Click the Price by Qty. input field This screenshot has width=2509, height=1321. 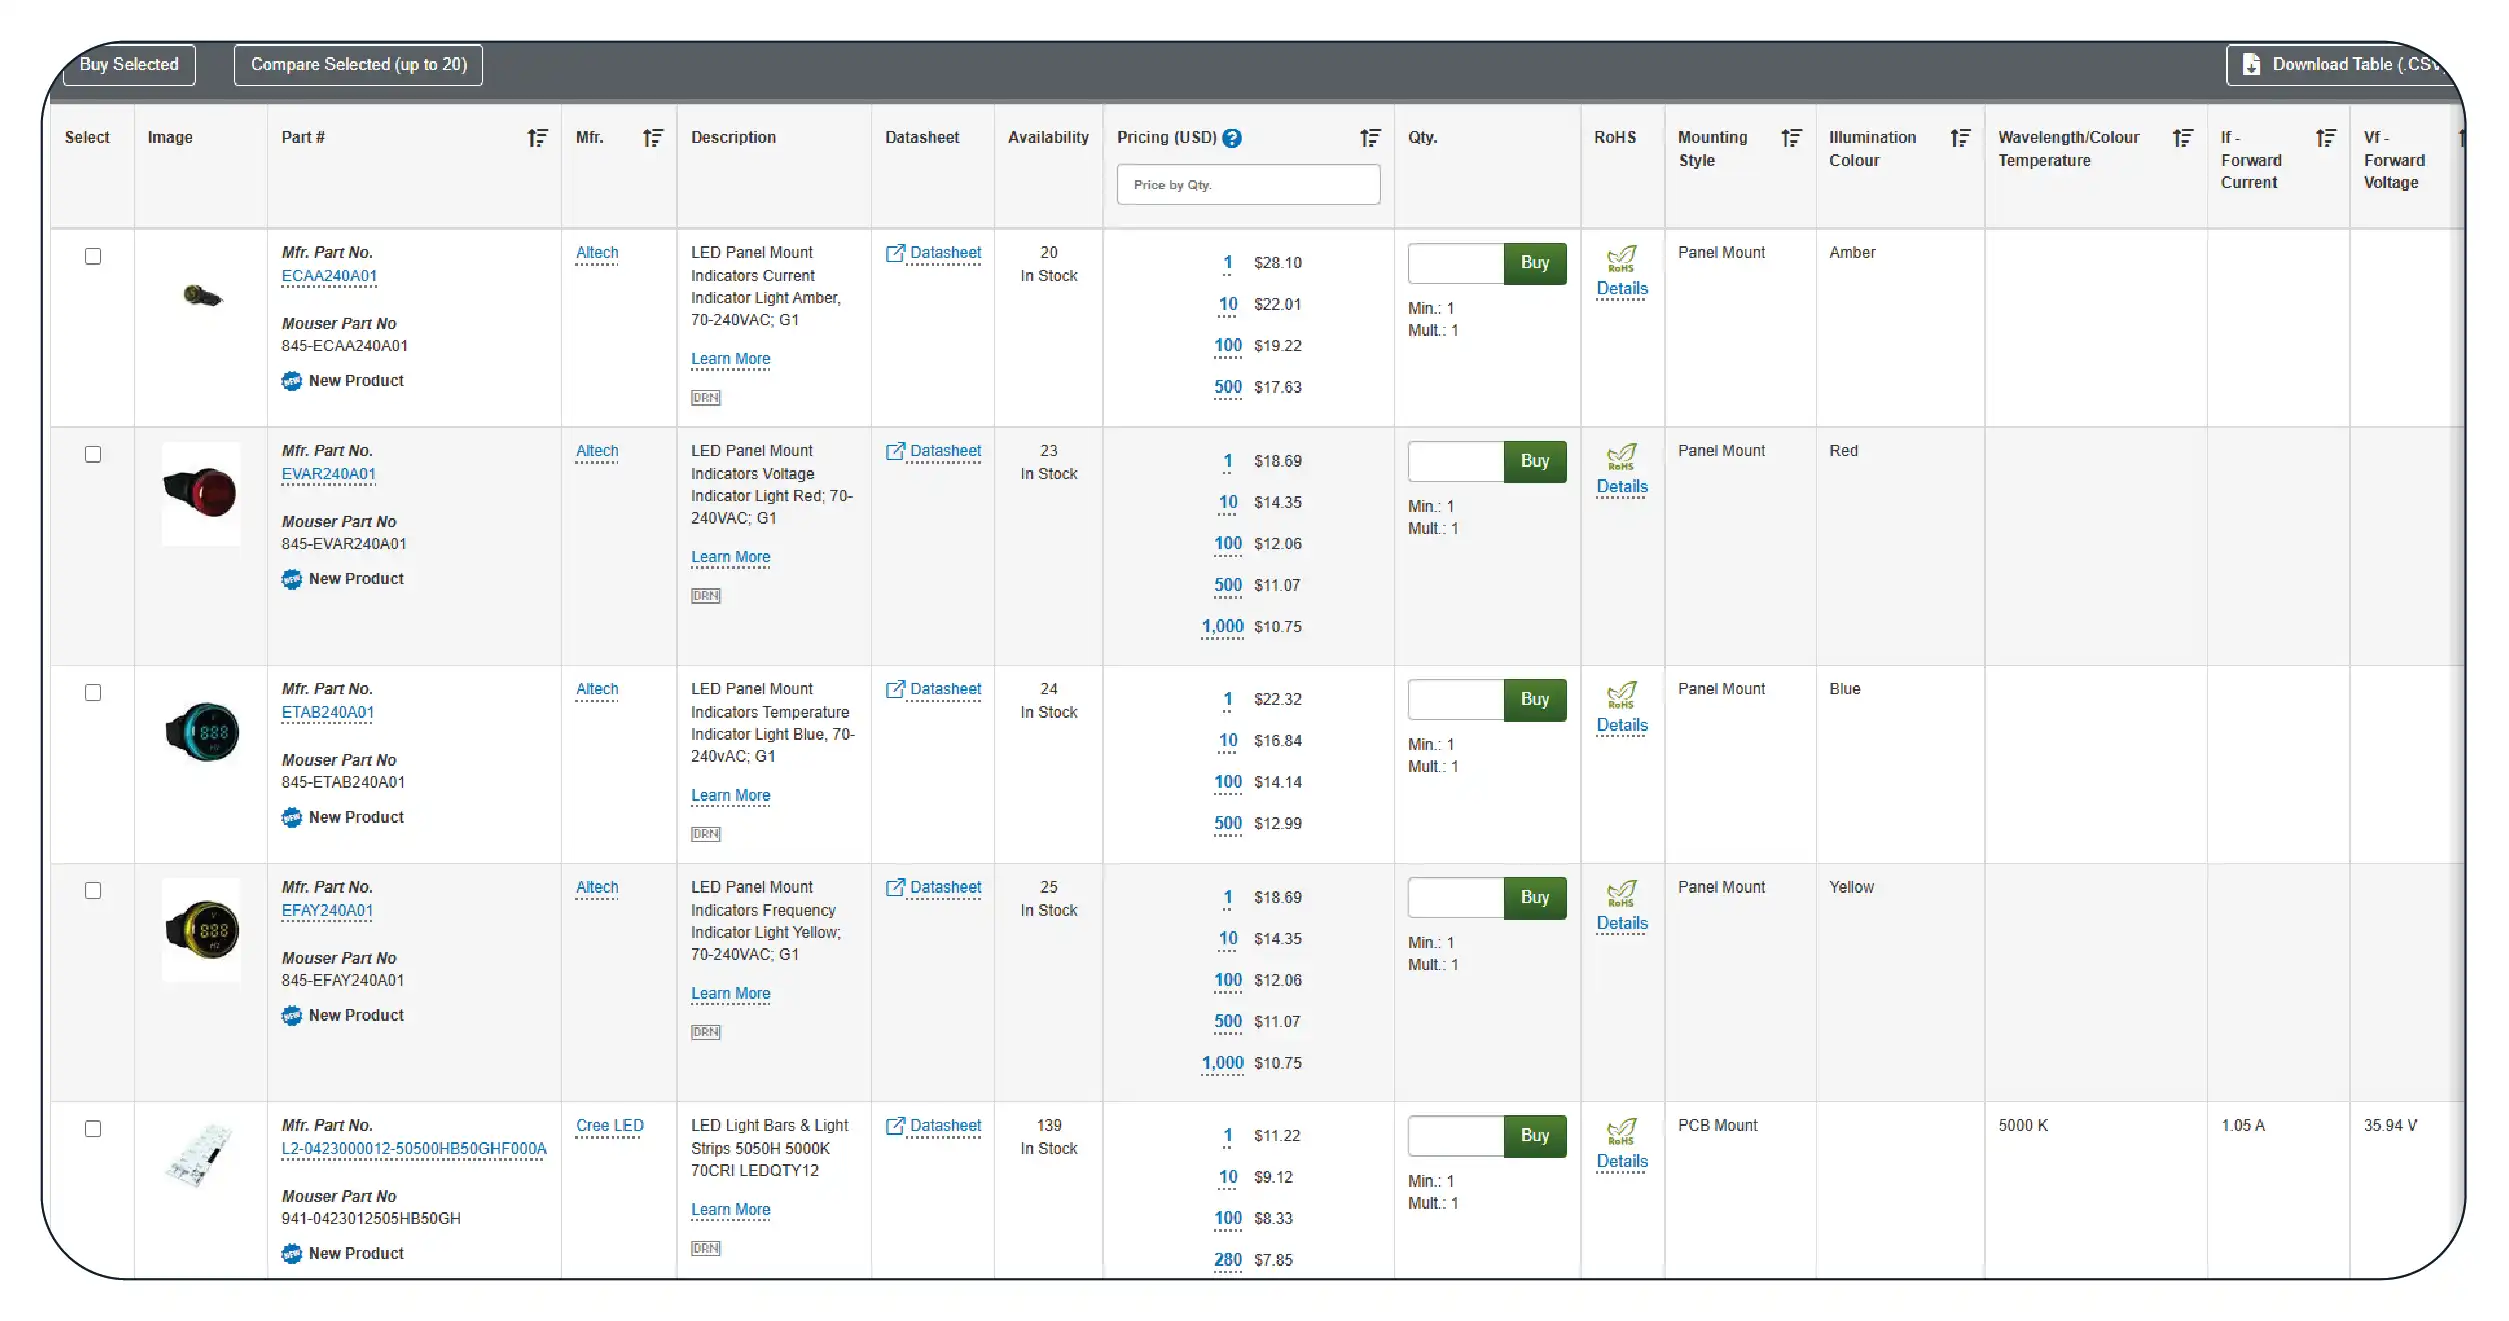(1247, 185)
